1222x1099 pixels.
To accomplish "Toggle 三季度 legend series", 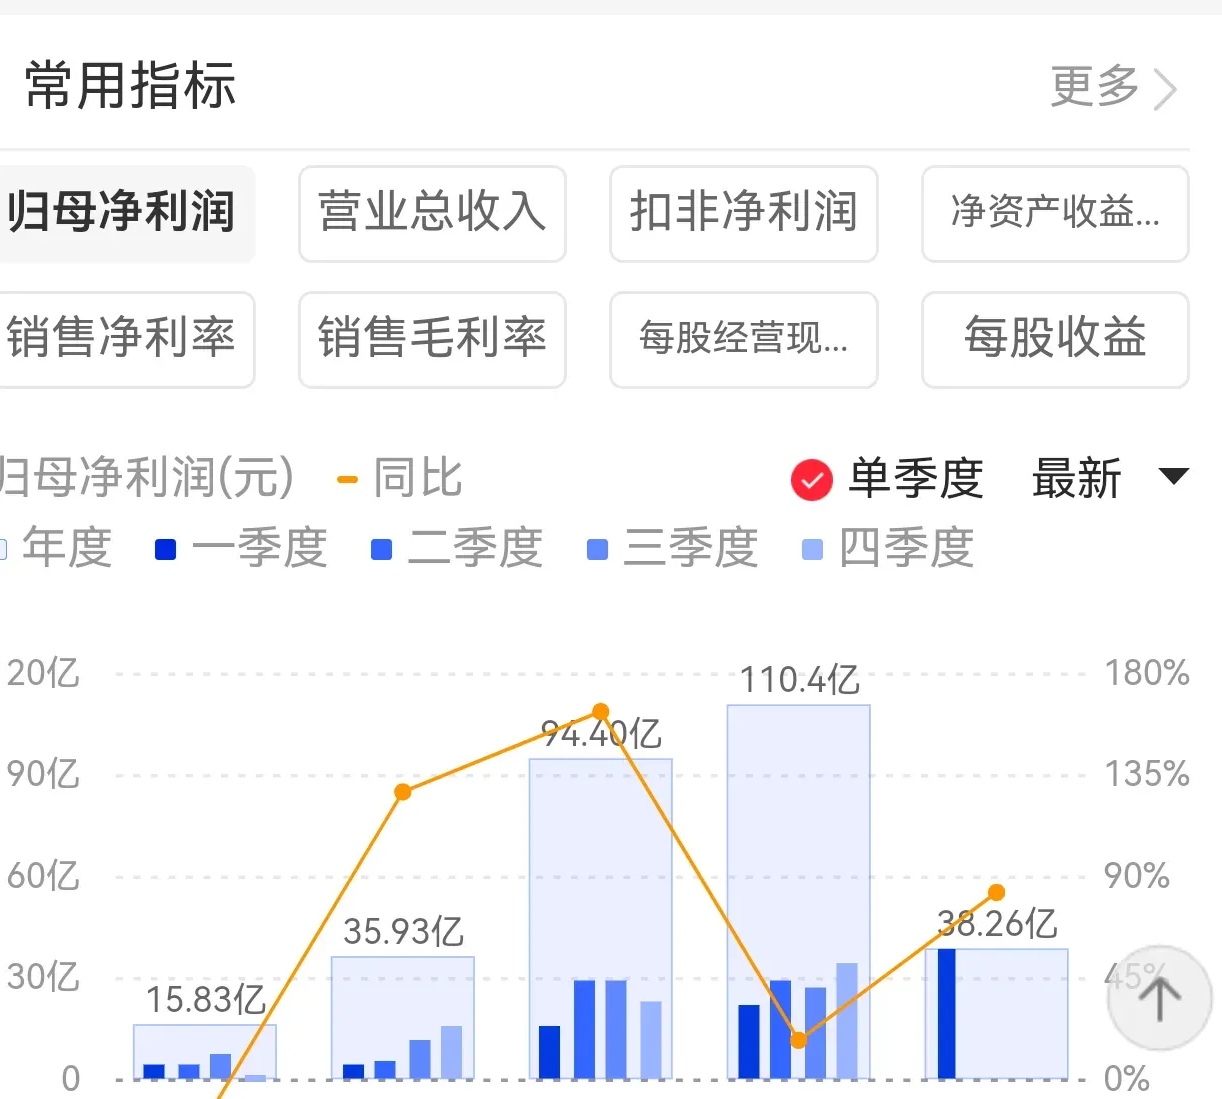I will [672, 548].
